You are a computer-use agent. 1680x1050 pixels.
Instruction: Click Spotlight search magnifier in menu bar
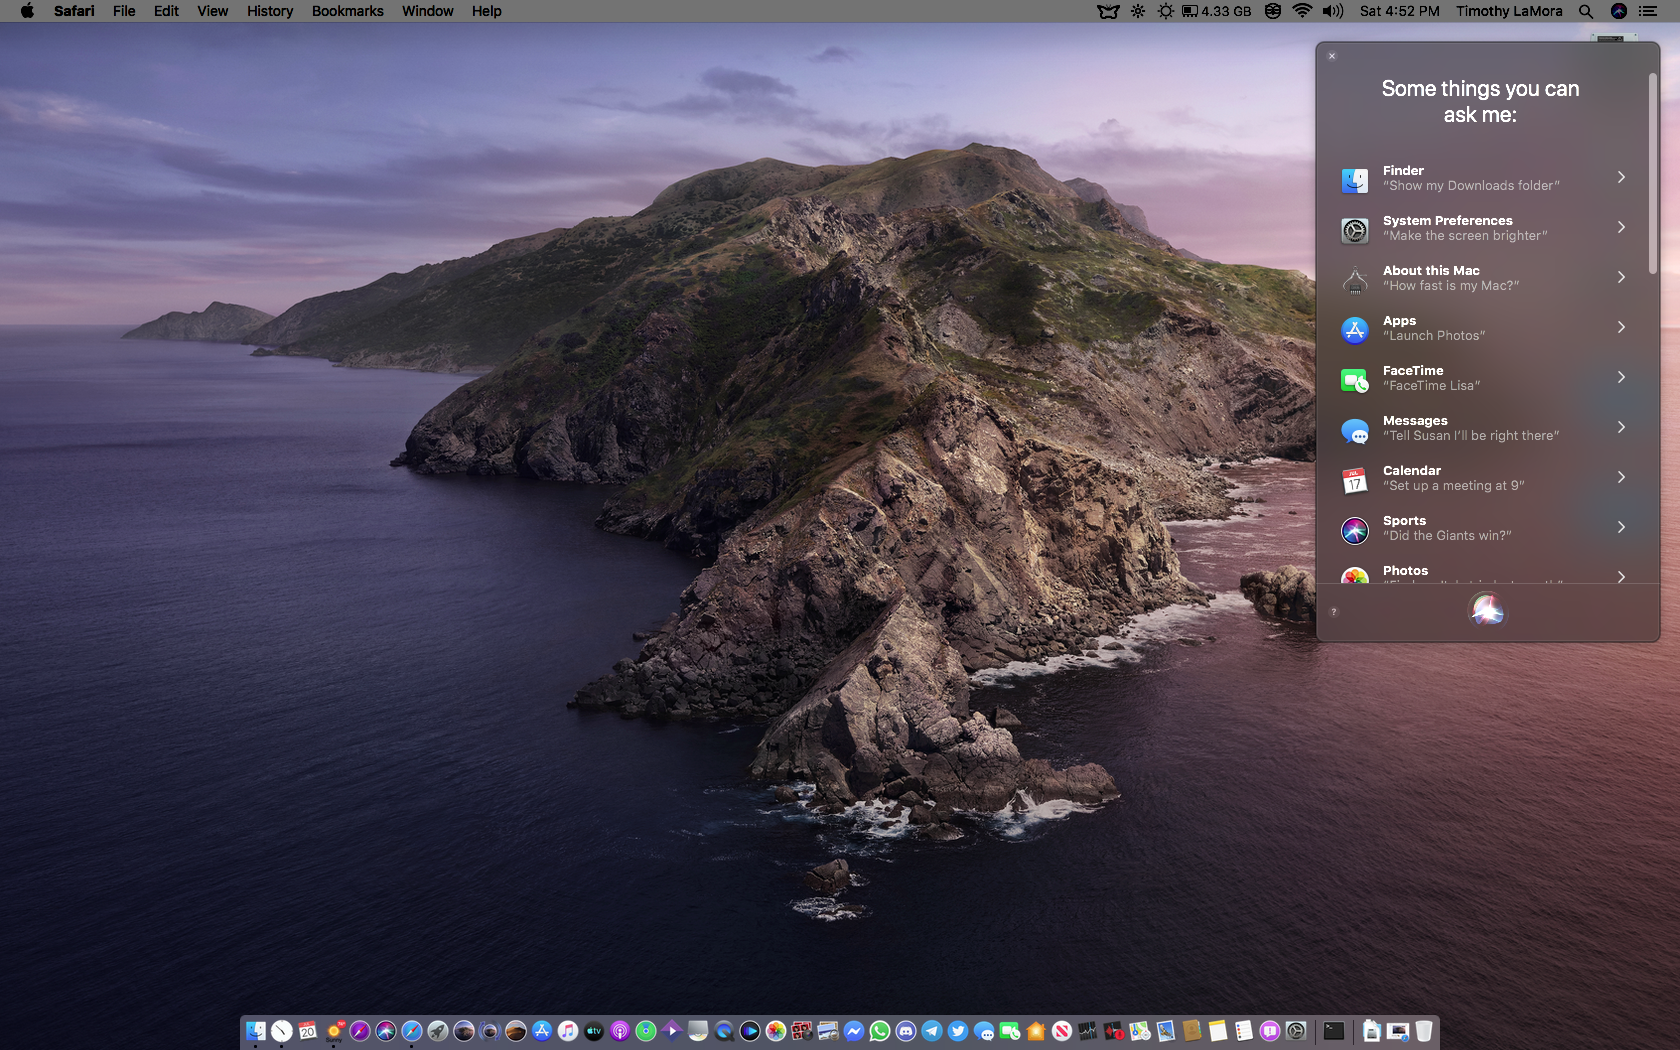point(1586,11)
